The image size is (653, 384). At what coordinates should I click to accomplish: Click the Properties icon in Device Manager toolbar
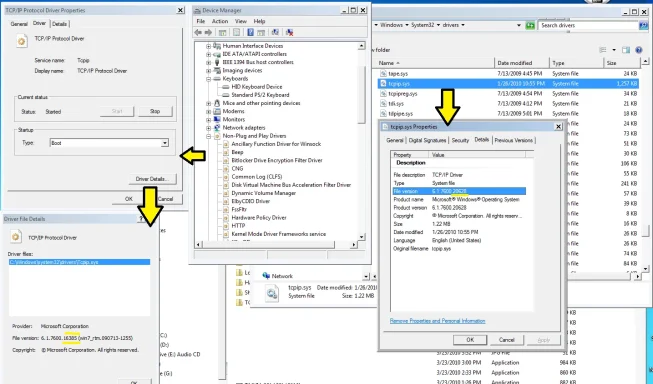click(x=237, y=32)
